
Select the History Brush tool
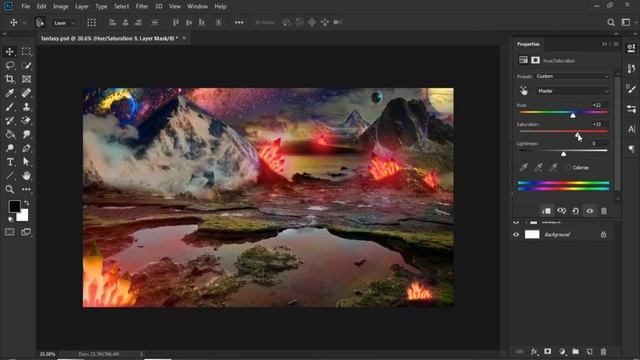(10, 121)
